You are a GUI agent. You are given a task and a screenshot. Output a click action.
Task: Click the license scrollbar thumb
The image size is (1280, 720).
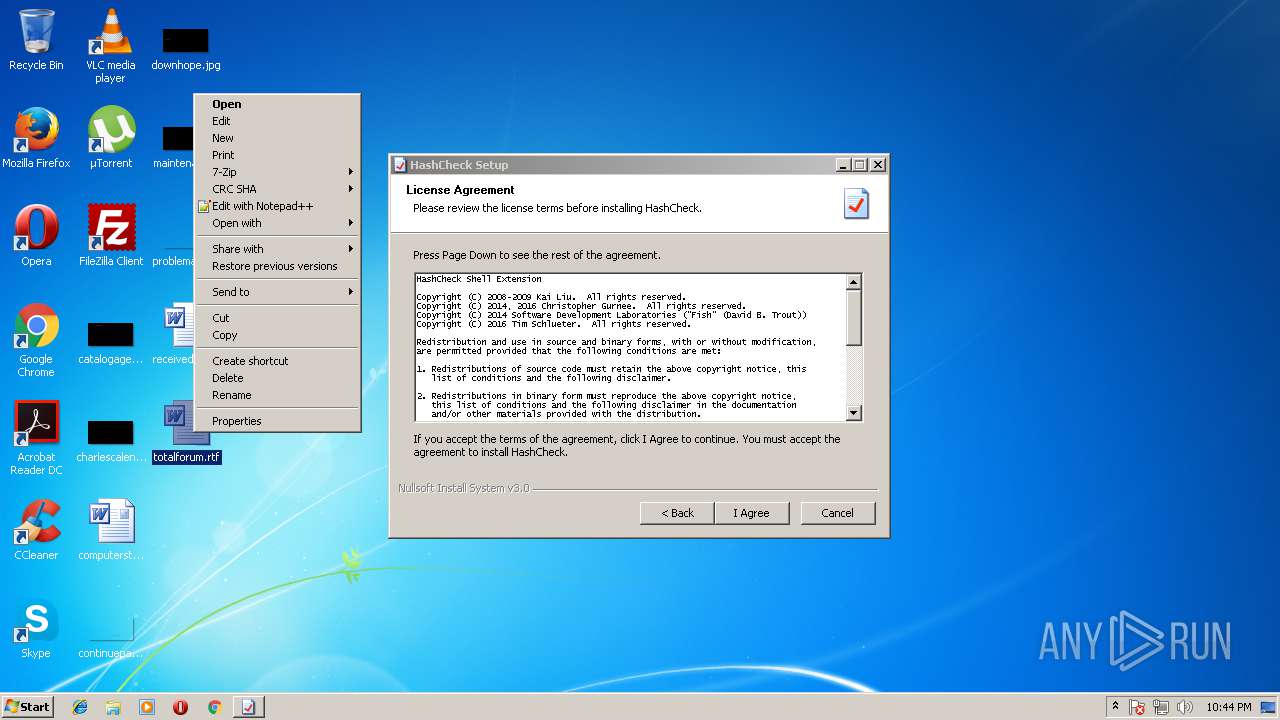[x=853, y=318]
